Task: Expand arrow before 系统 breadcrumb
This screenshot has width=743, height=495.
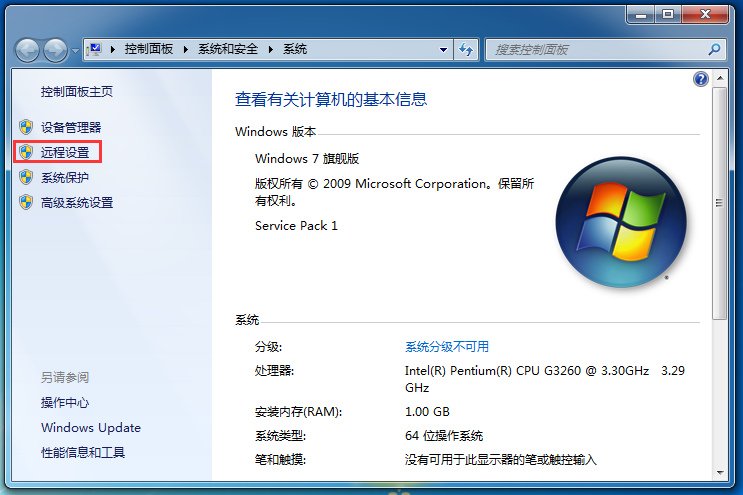Action: pos(271,49)
